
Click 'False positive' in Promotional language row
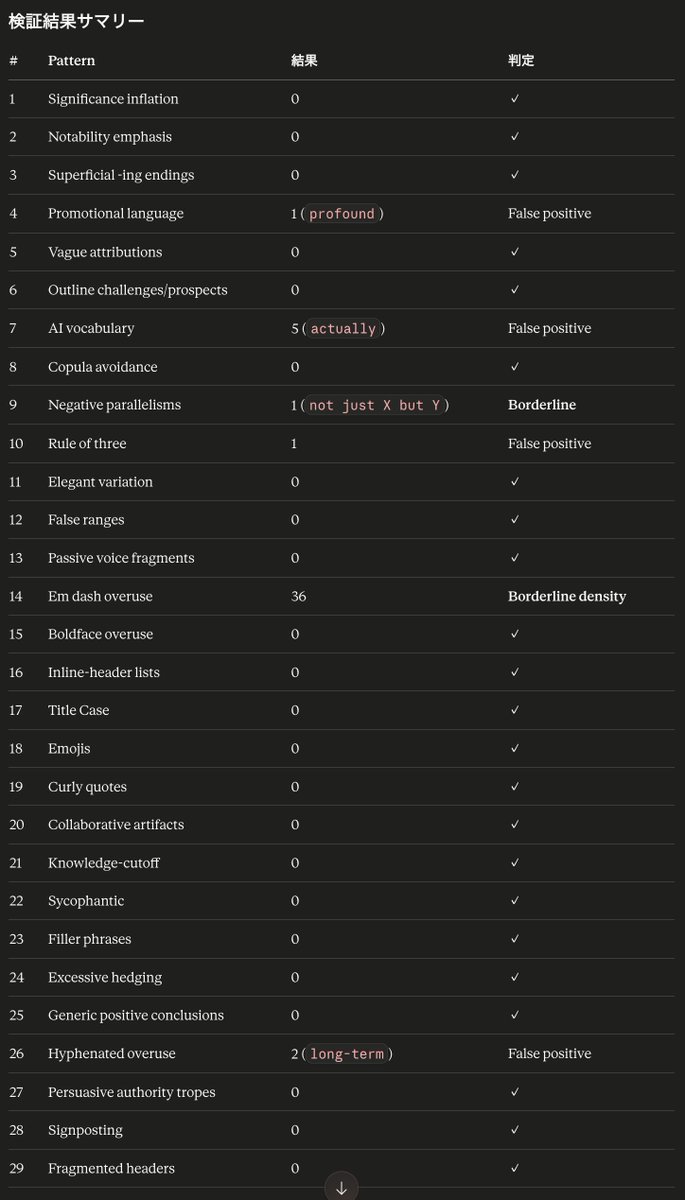pyautogui.click(x=550, y=214)
